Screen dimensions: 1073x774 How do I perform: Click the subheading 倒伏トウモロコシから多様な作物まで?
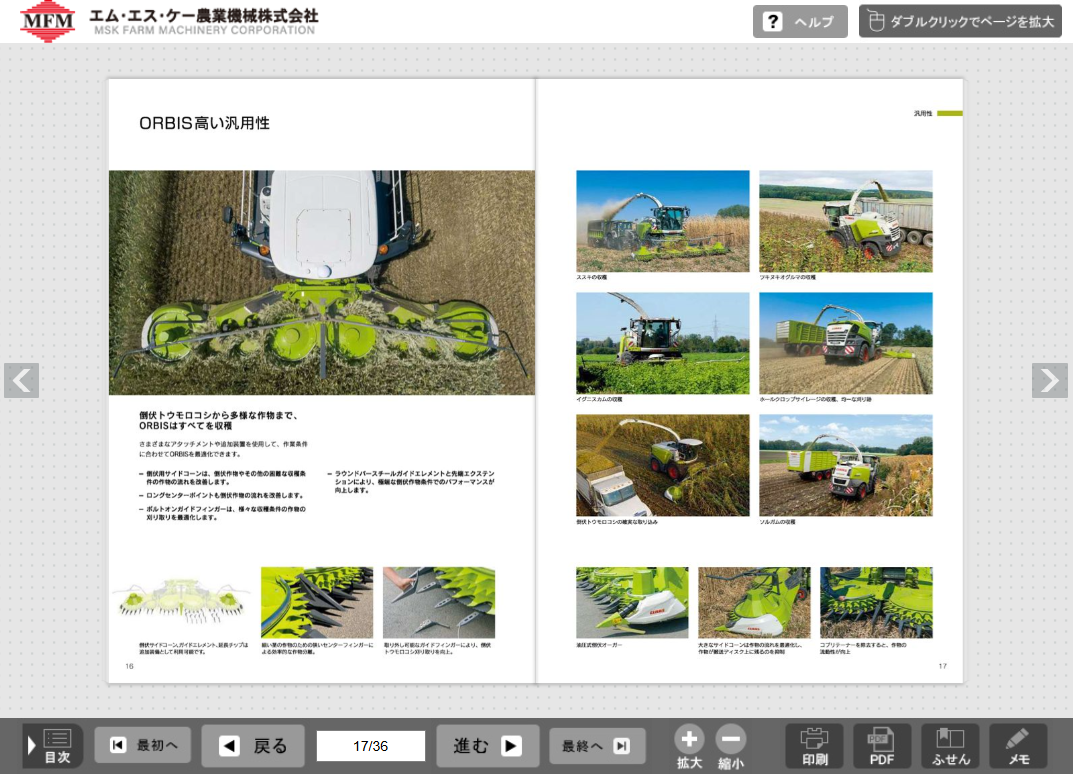pyautogui.click(x=218, y=420)
